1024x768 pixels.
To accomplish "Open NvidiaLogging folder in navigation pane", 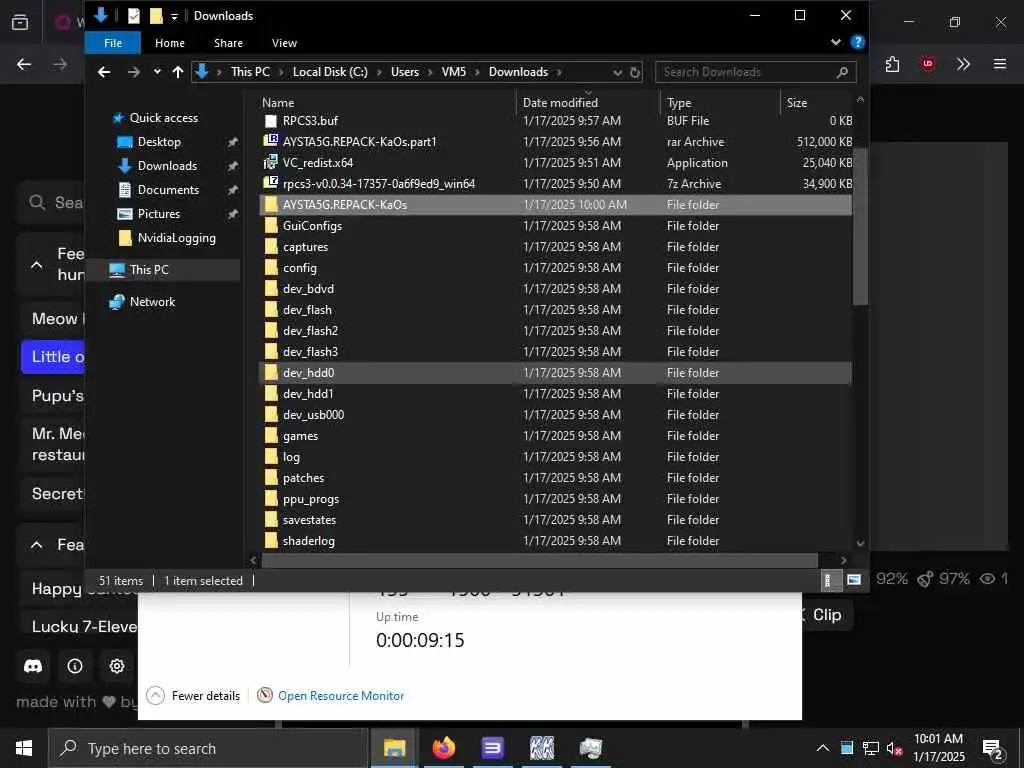I will pos(176,238).
